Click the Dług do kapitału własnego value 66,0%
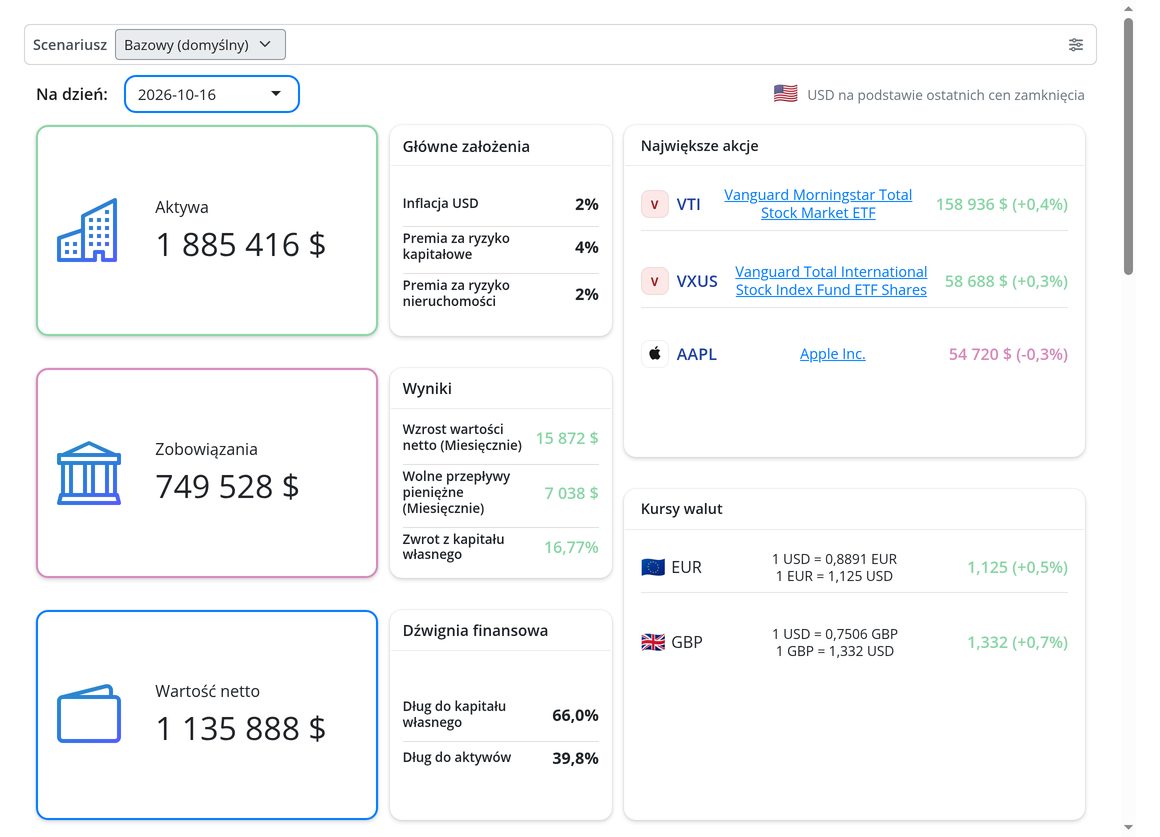Image resolution: width=1160 pixels, height=837 pixels. pos(575,715)
